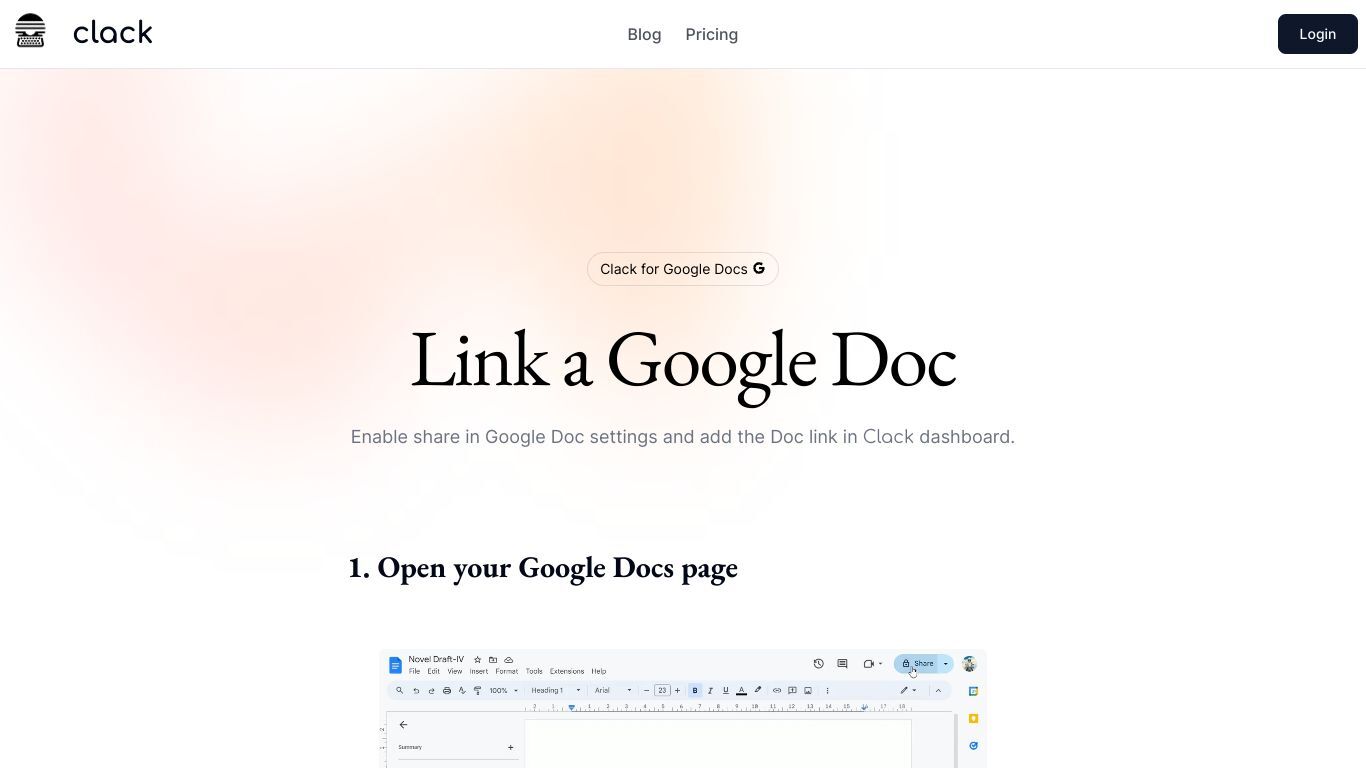Click the search magnifier in Docs toolbar
Image resolution: width=1366 pixels, height=768 pixels.
click(x=400, y=690)
